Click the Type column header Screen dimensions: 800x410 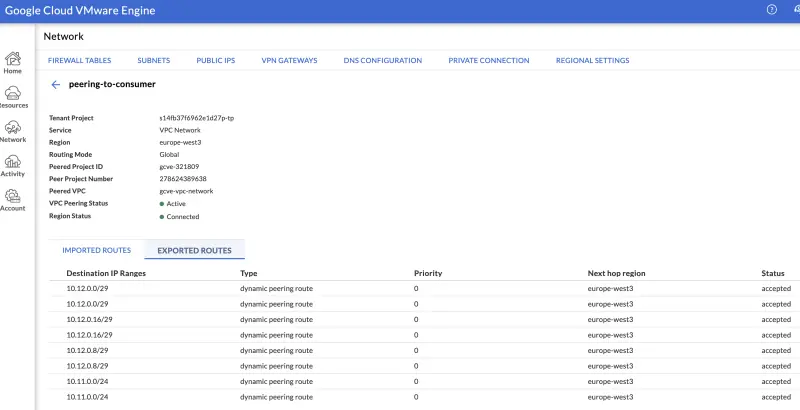[248, 273]
